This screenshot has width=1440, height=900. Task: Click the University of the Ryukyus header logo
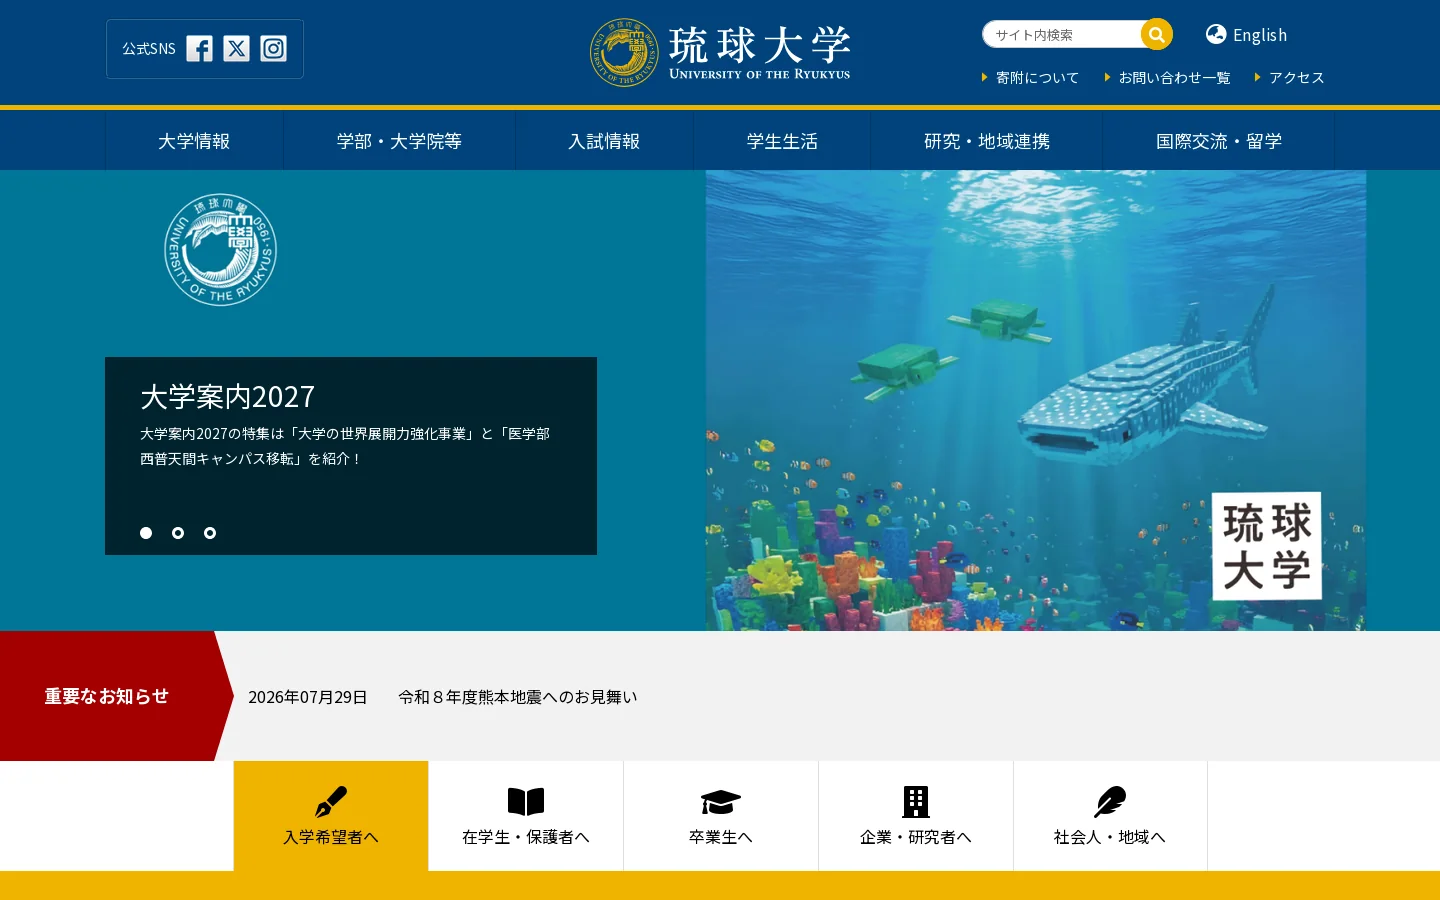pyautogui.click(x=720, y=52)
